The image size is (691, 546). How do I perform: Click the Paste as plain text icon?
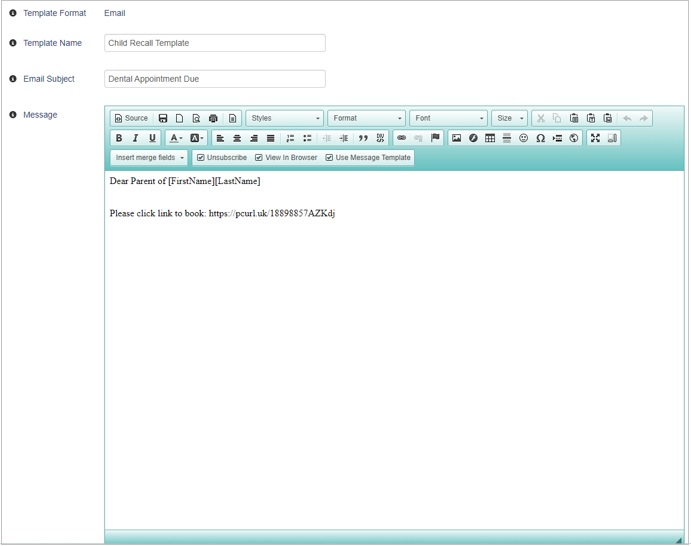(591, 118)
